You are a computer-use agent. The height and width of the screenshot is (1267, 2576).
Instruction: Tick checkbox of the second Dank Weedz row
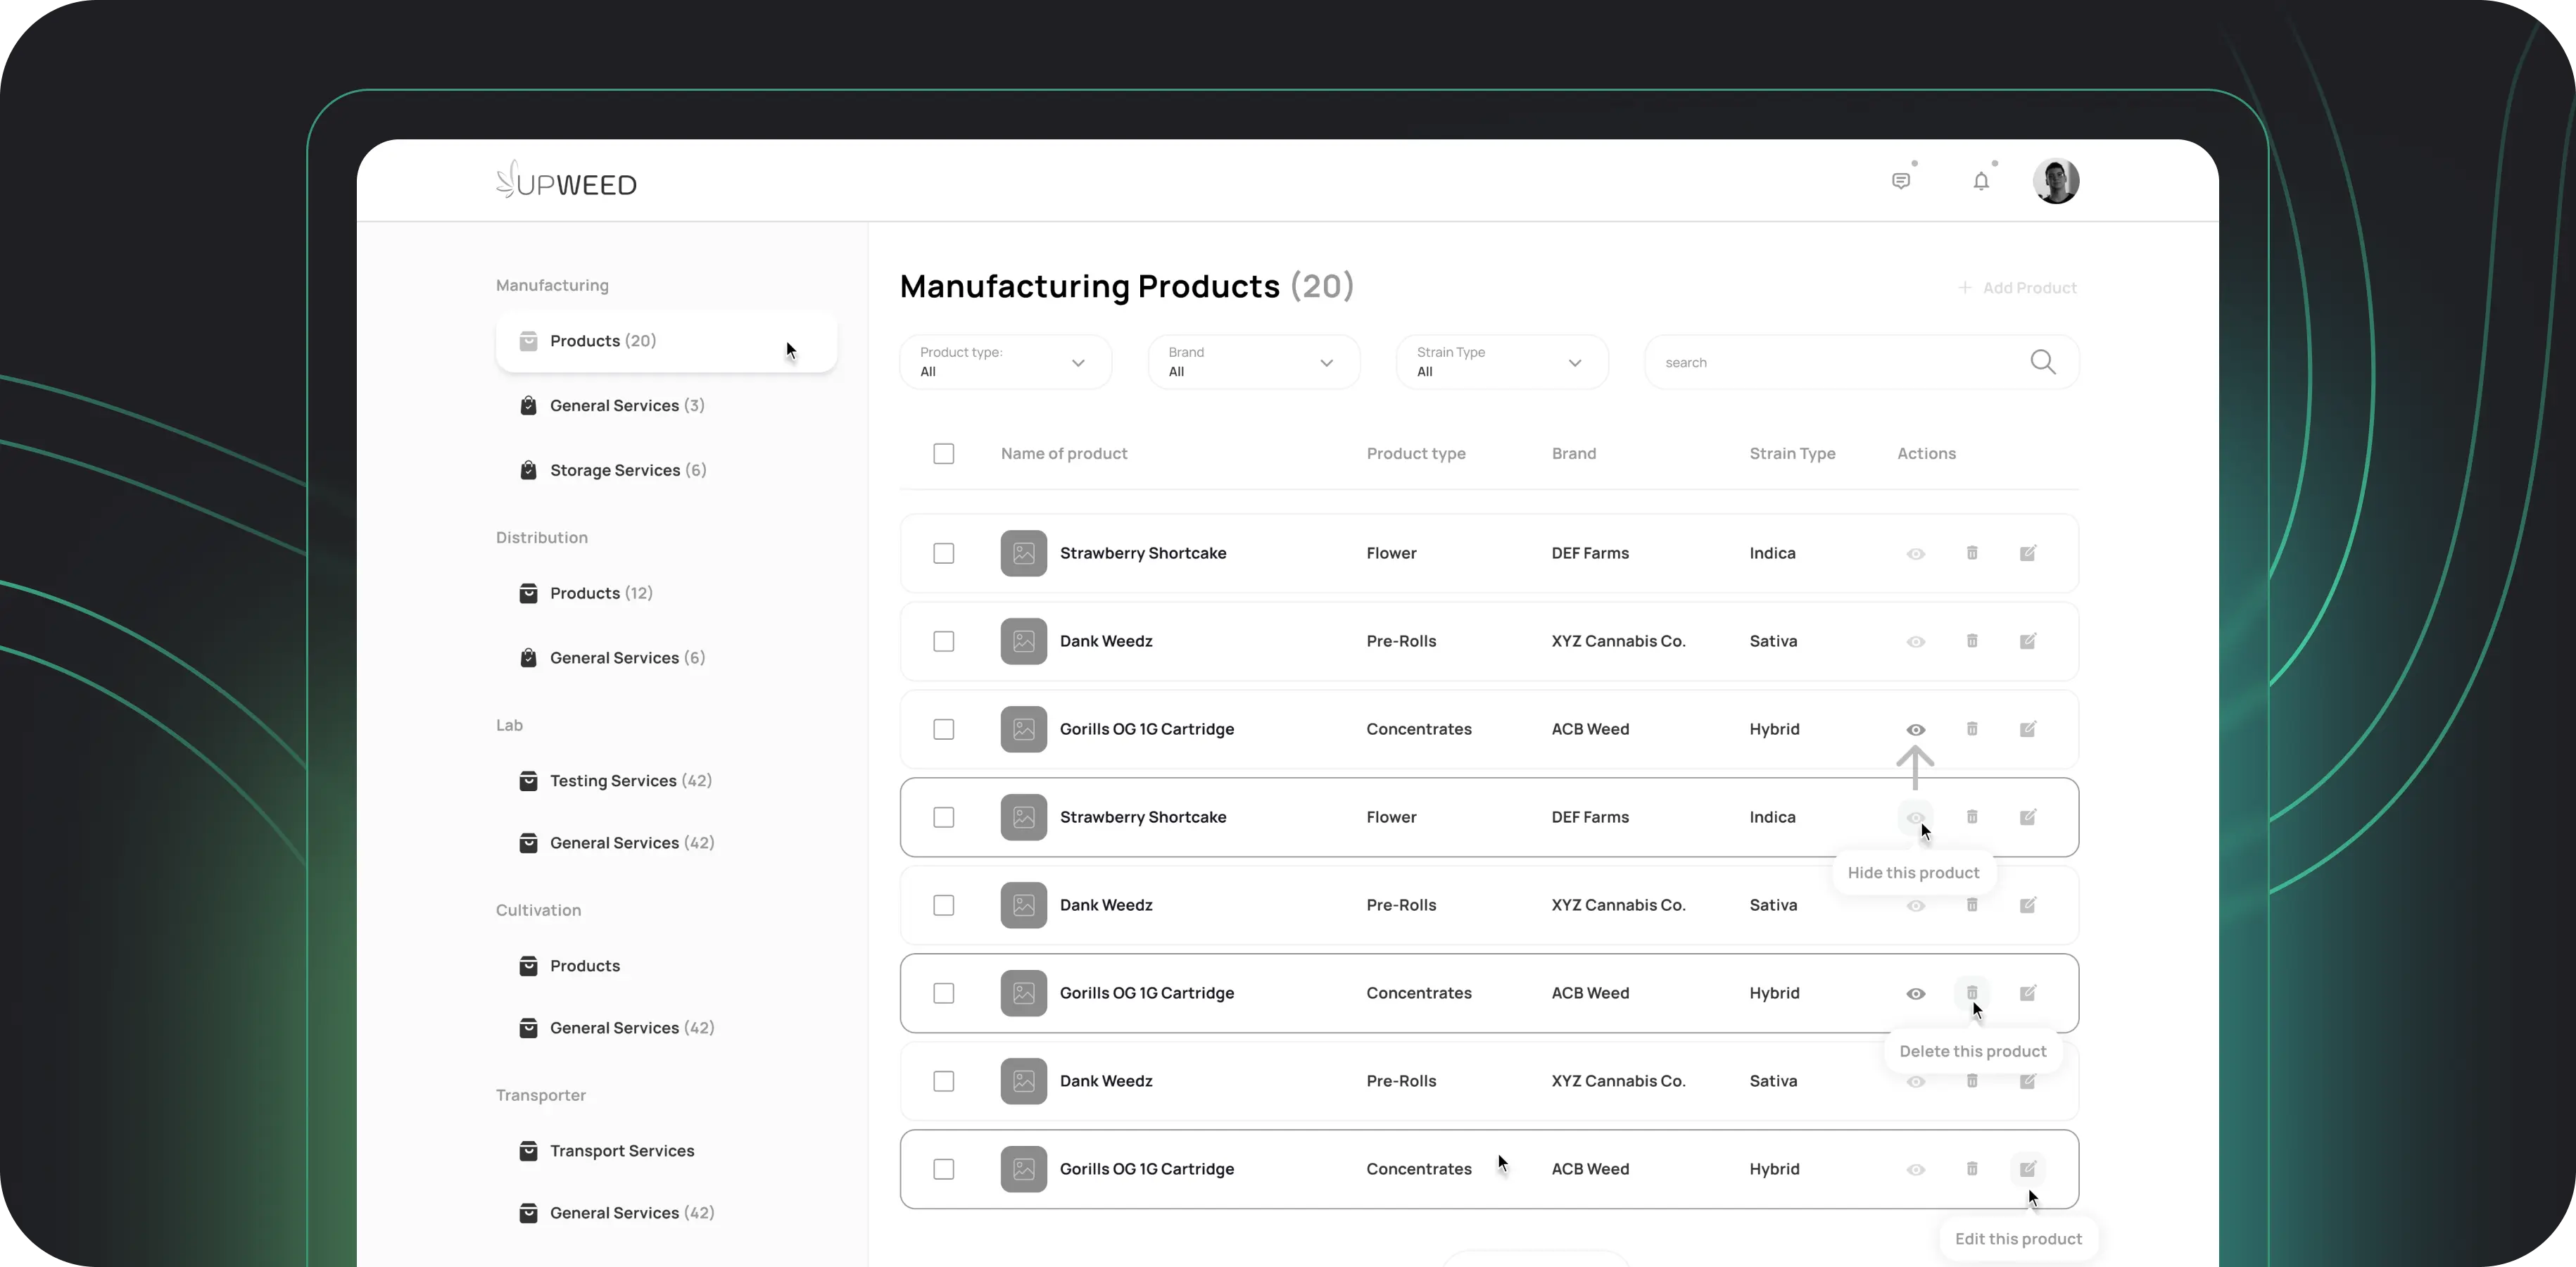(x=944, y=906)
